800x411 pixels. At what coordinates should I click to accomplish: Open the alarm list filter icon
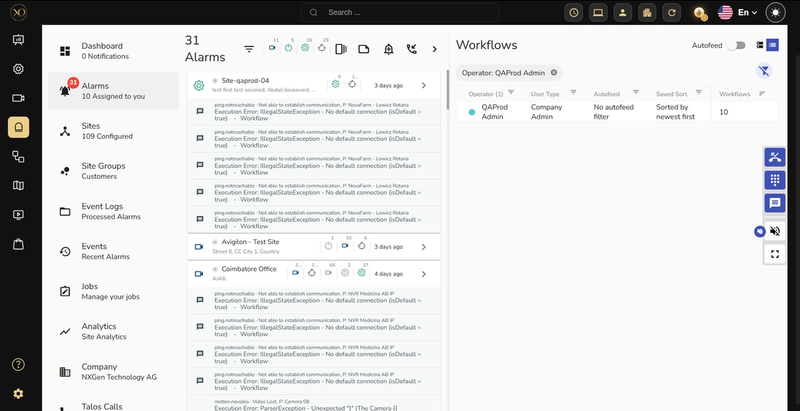249,48
